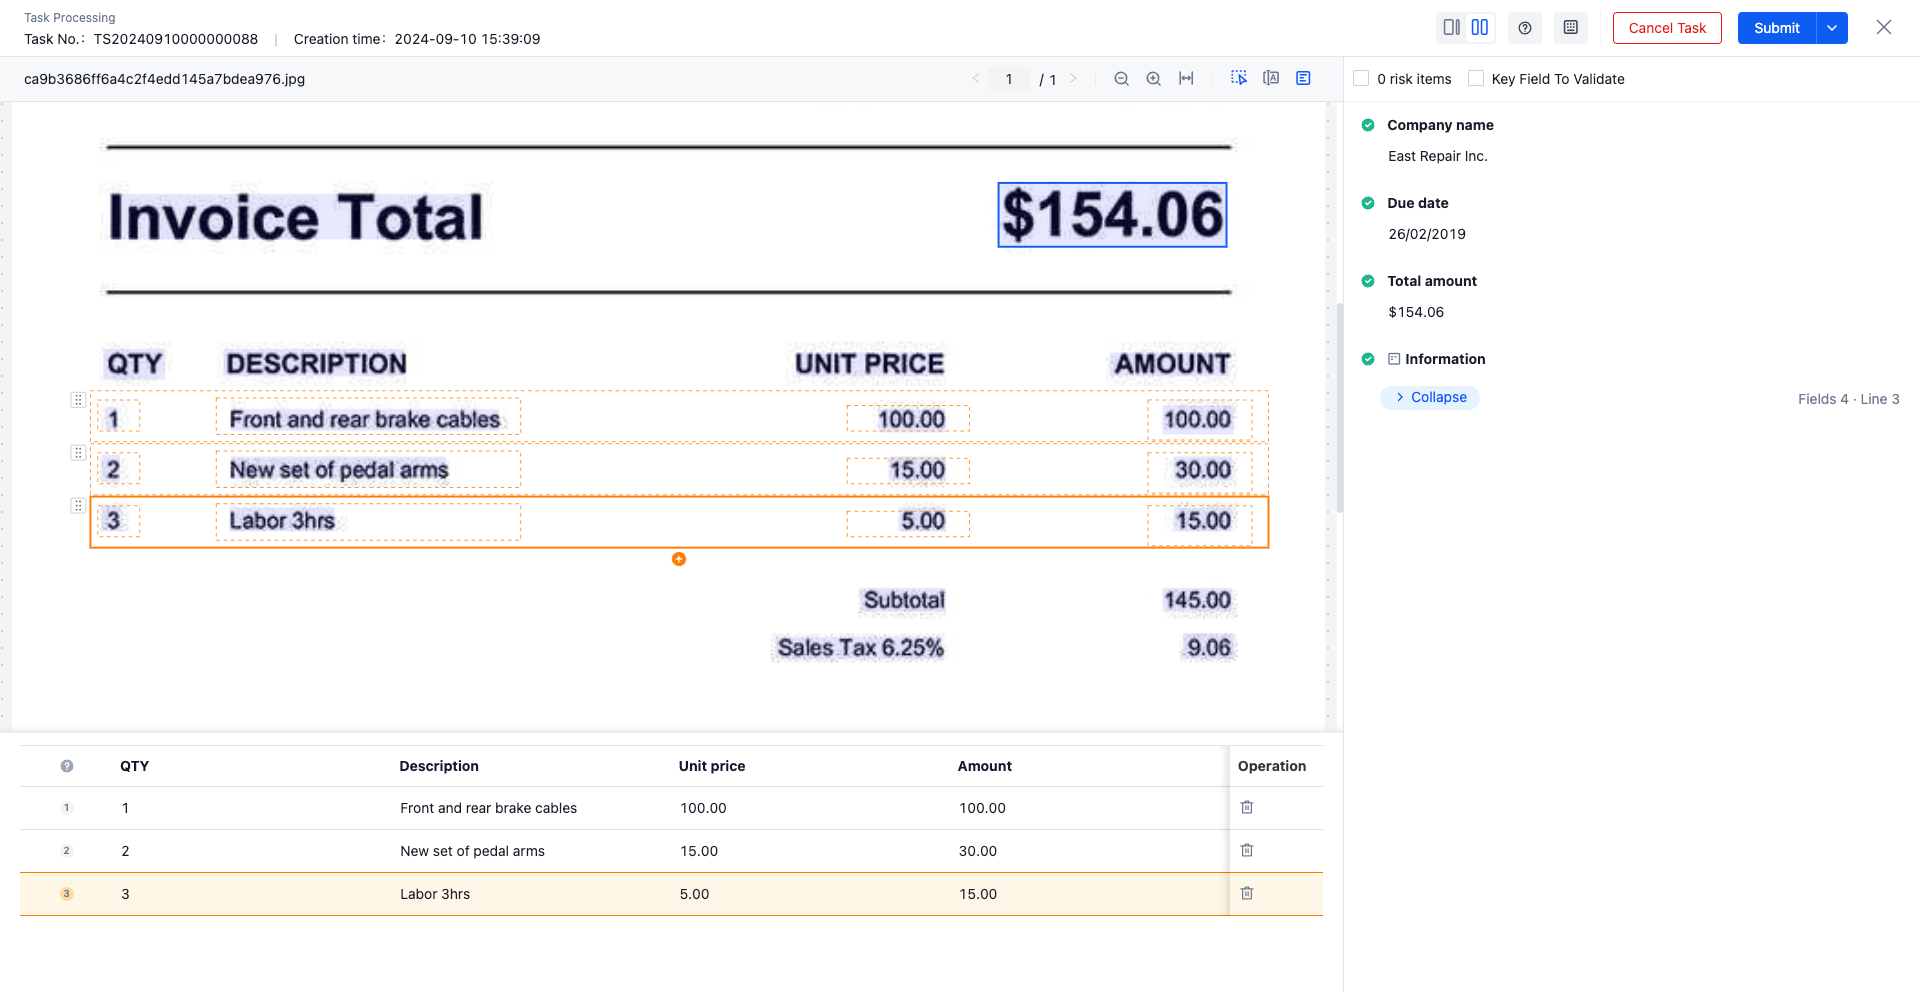
Task: Grab drag handle of invoice line 1
Action: coord(78,400)
